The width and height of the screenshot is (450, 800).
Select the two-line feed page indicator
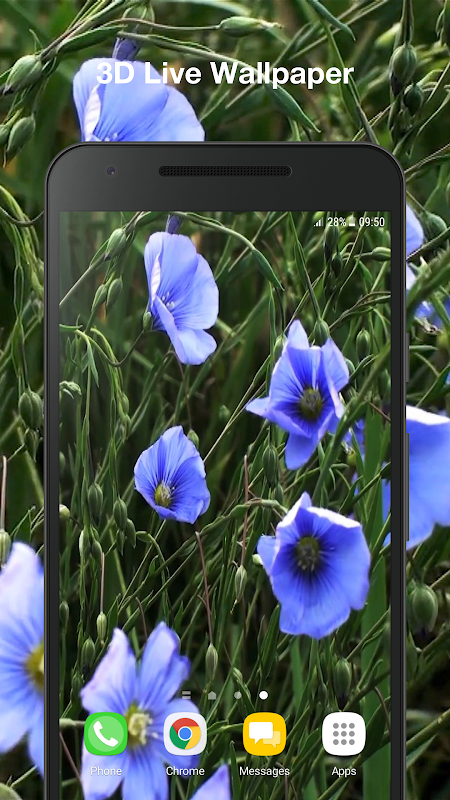coord(186,695)
